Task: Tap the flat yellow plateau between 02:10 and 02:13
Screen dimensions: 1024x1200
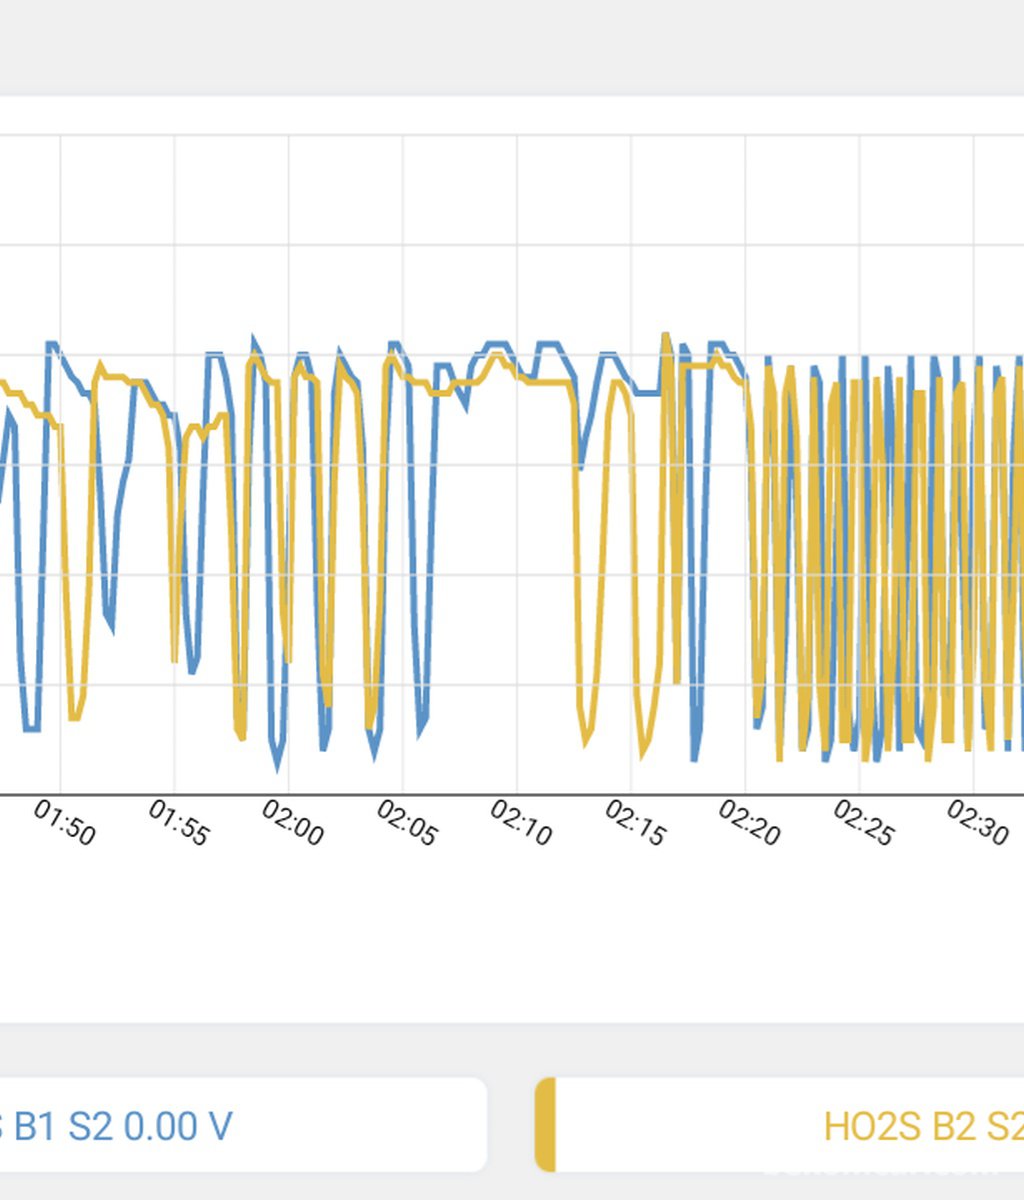Action: click(547, 382)
